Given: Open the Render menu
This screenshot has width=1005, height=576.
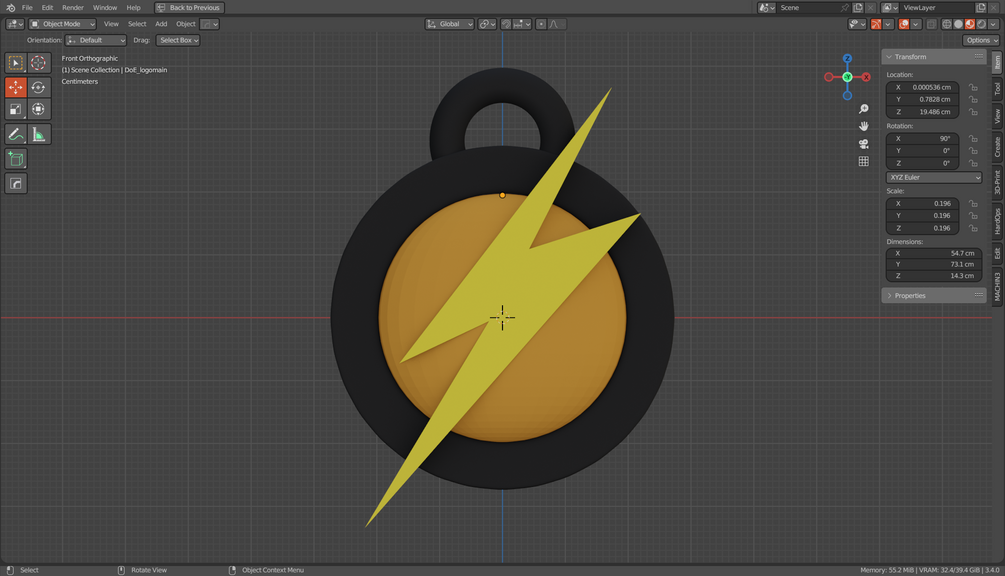Looking at the screenshot, I should click(x=73, y=8).
